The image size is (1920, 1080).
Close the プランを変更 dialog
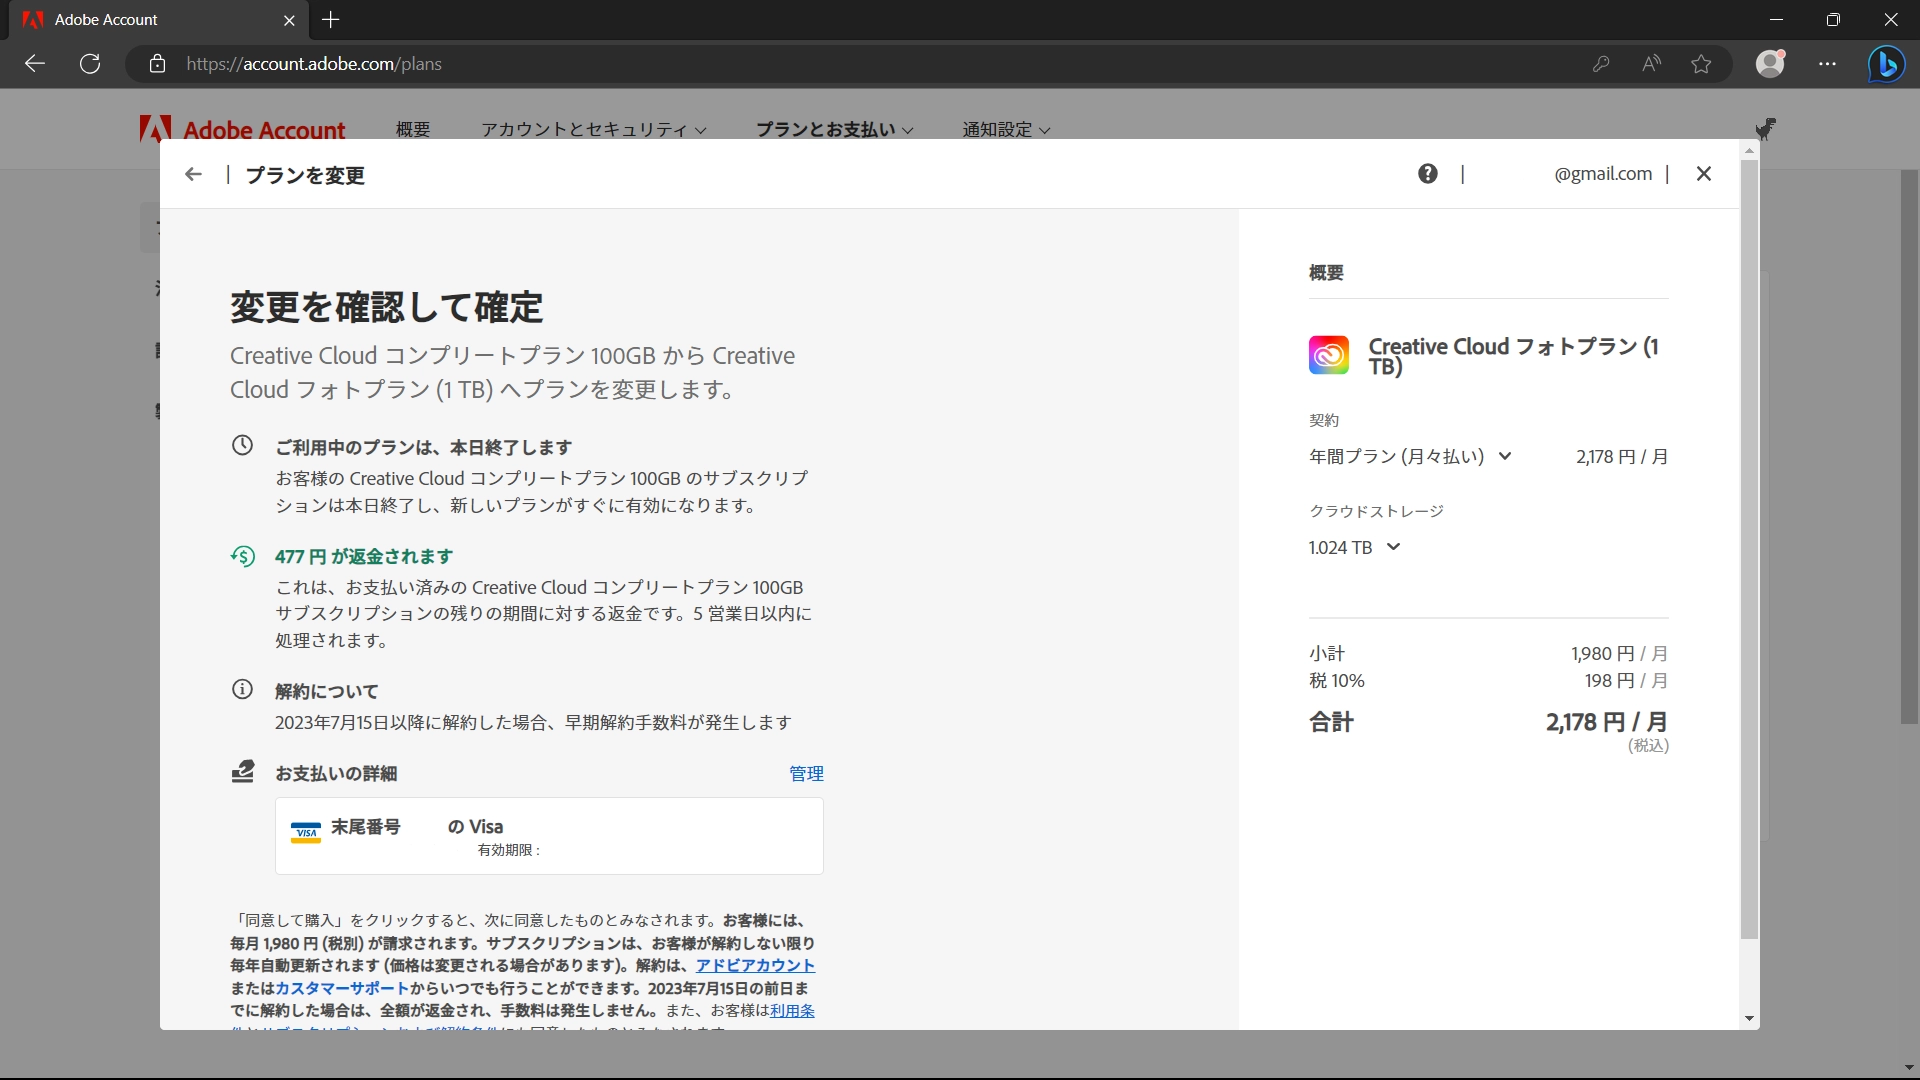[x=1703, y=173]
